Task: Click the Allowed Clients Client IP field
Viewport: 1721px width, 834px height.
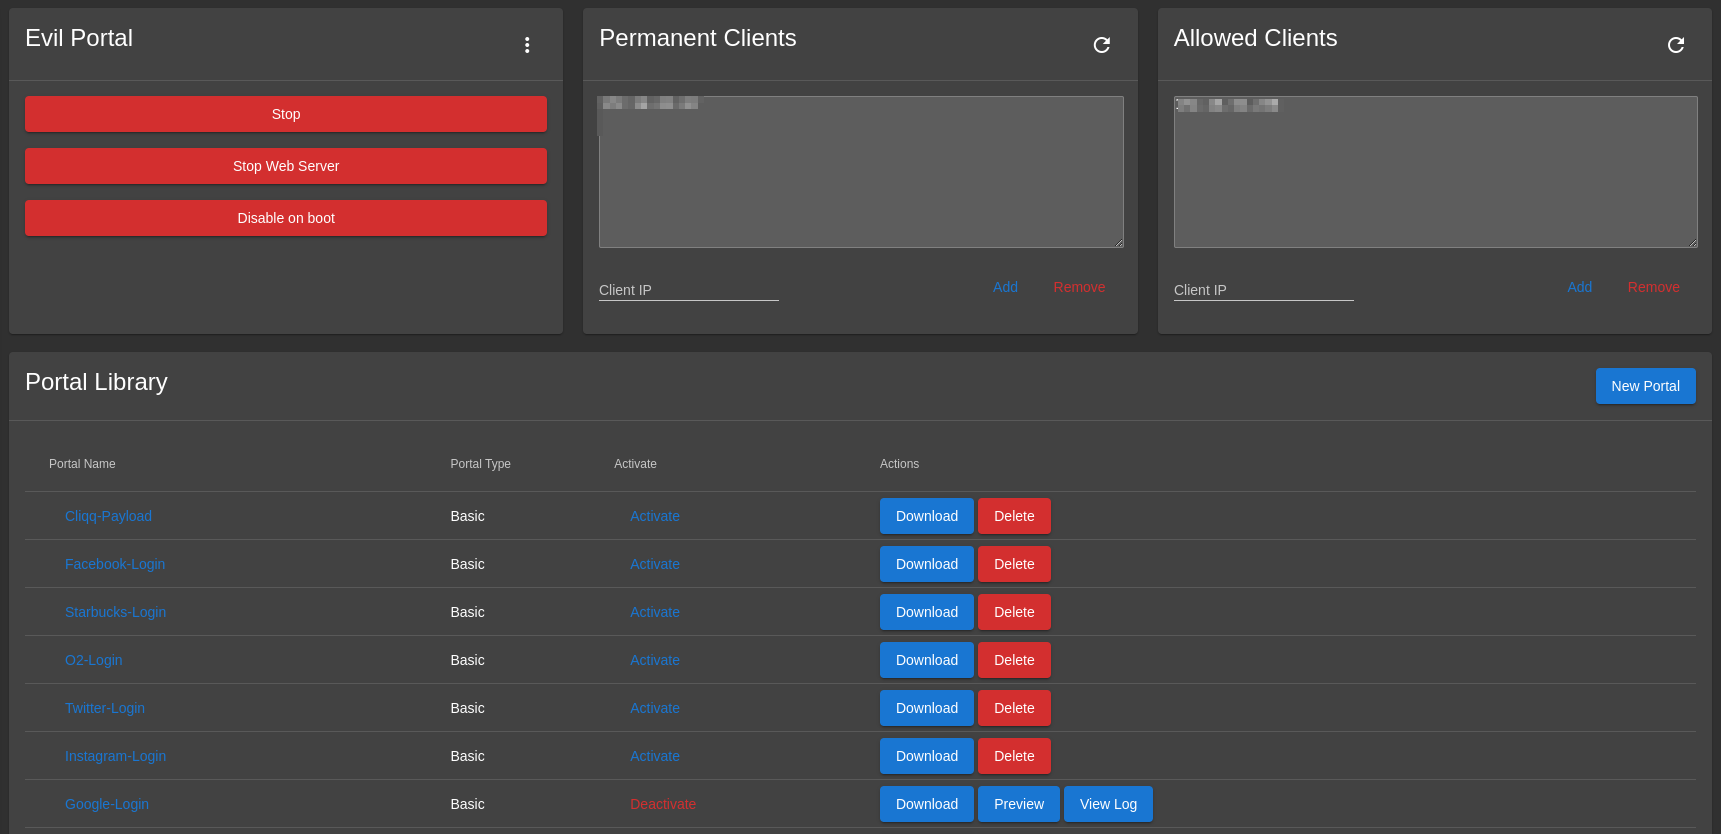Action: pos(1263,290)
